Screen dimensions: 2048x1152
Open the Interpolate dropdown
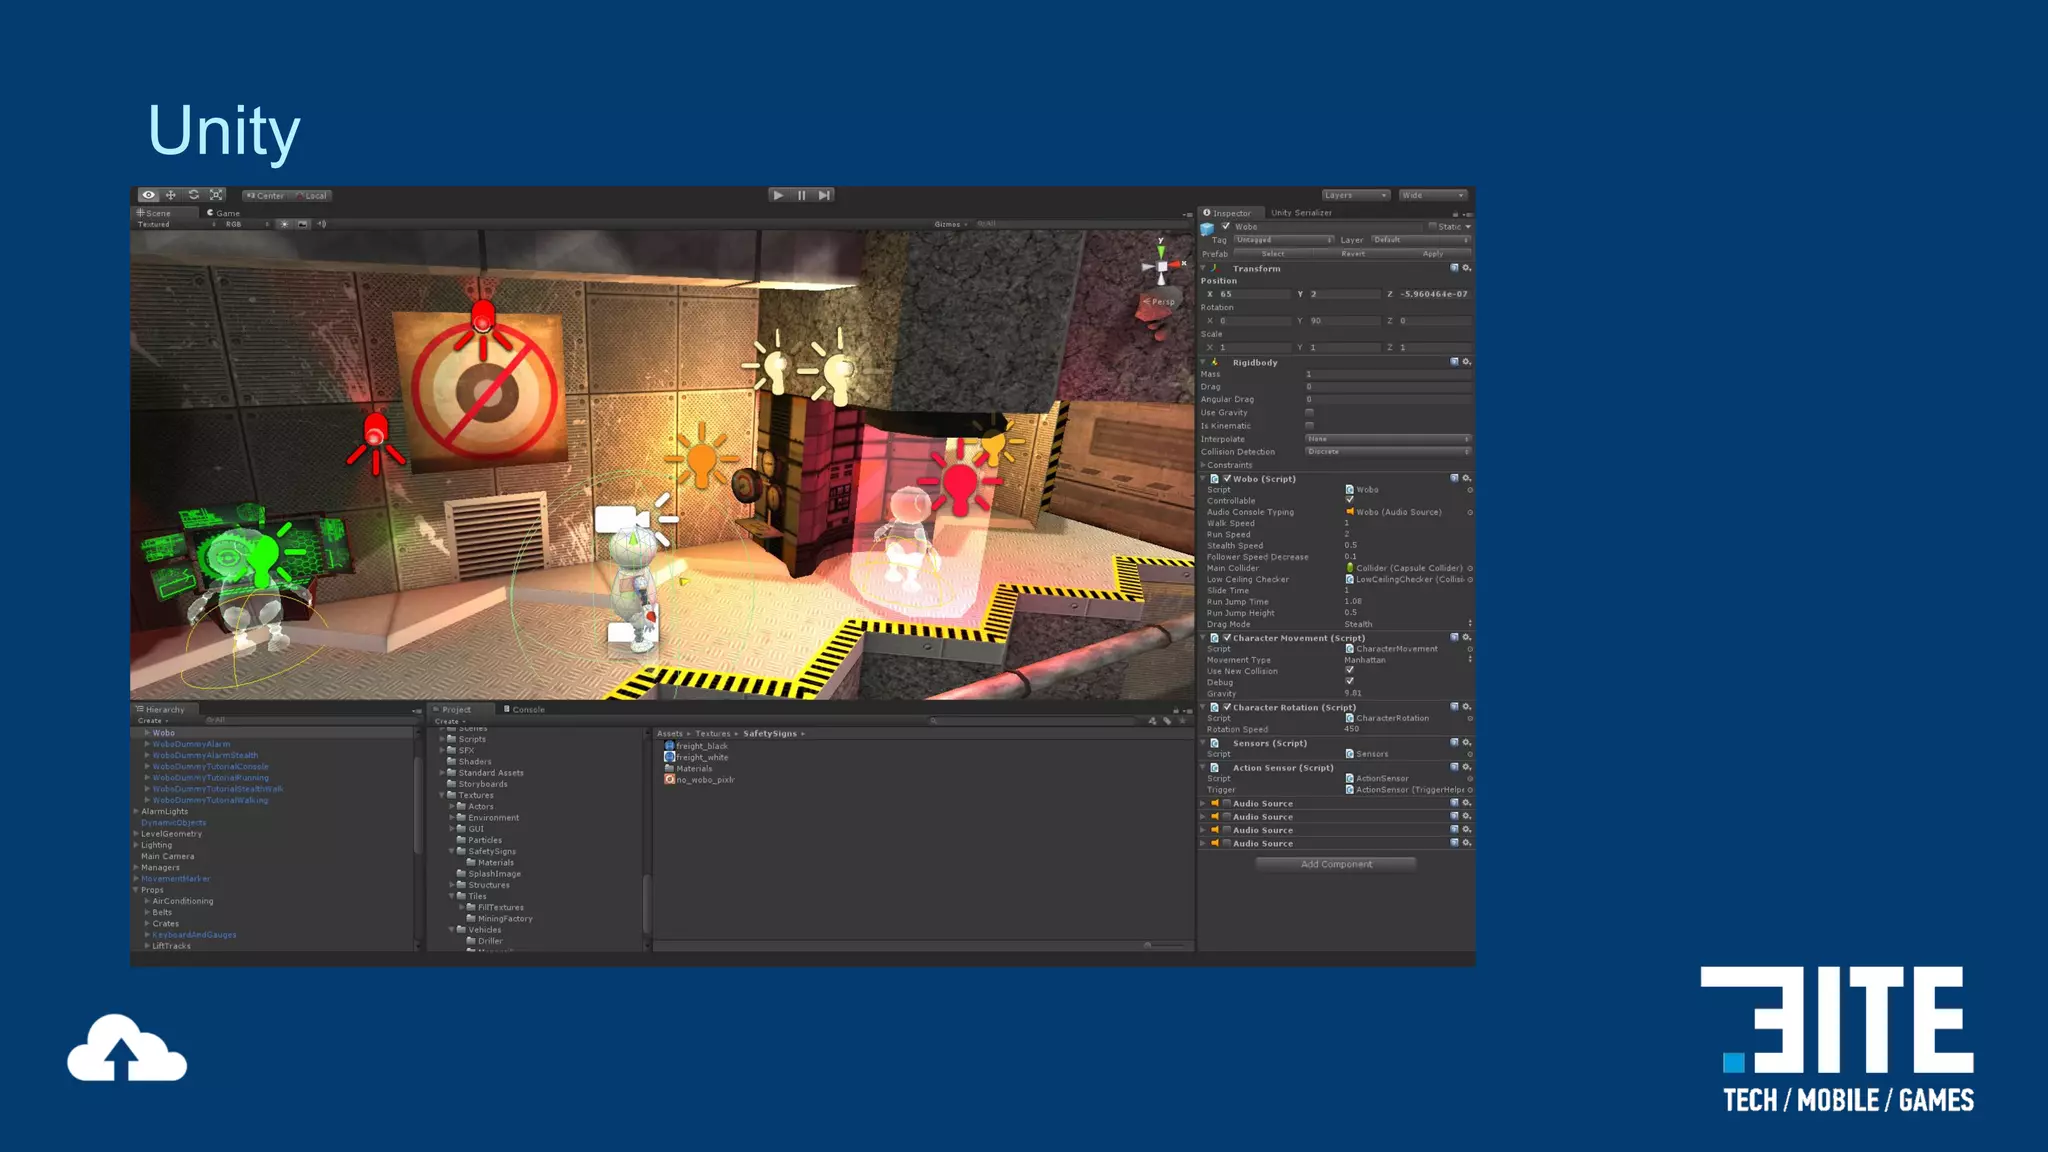(x=1388, y=439)
